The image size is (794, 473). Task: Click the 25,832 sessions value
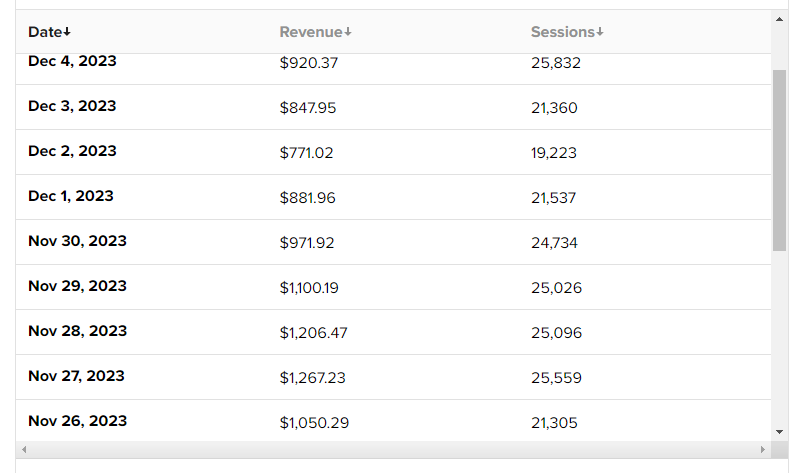point(556,63)
